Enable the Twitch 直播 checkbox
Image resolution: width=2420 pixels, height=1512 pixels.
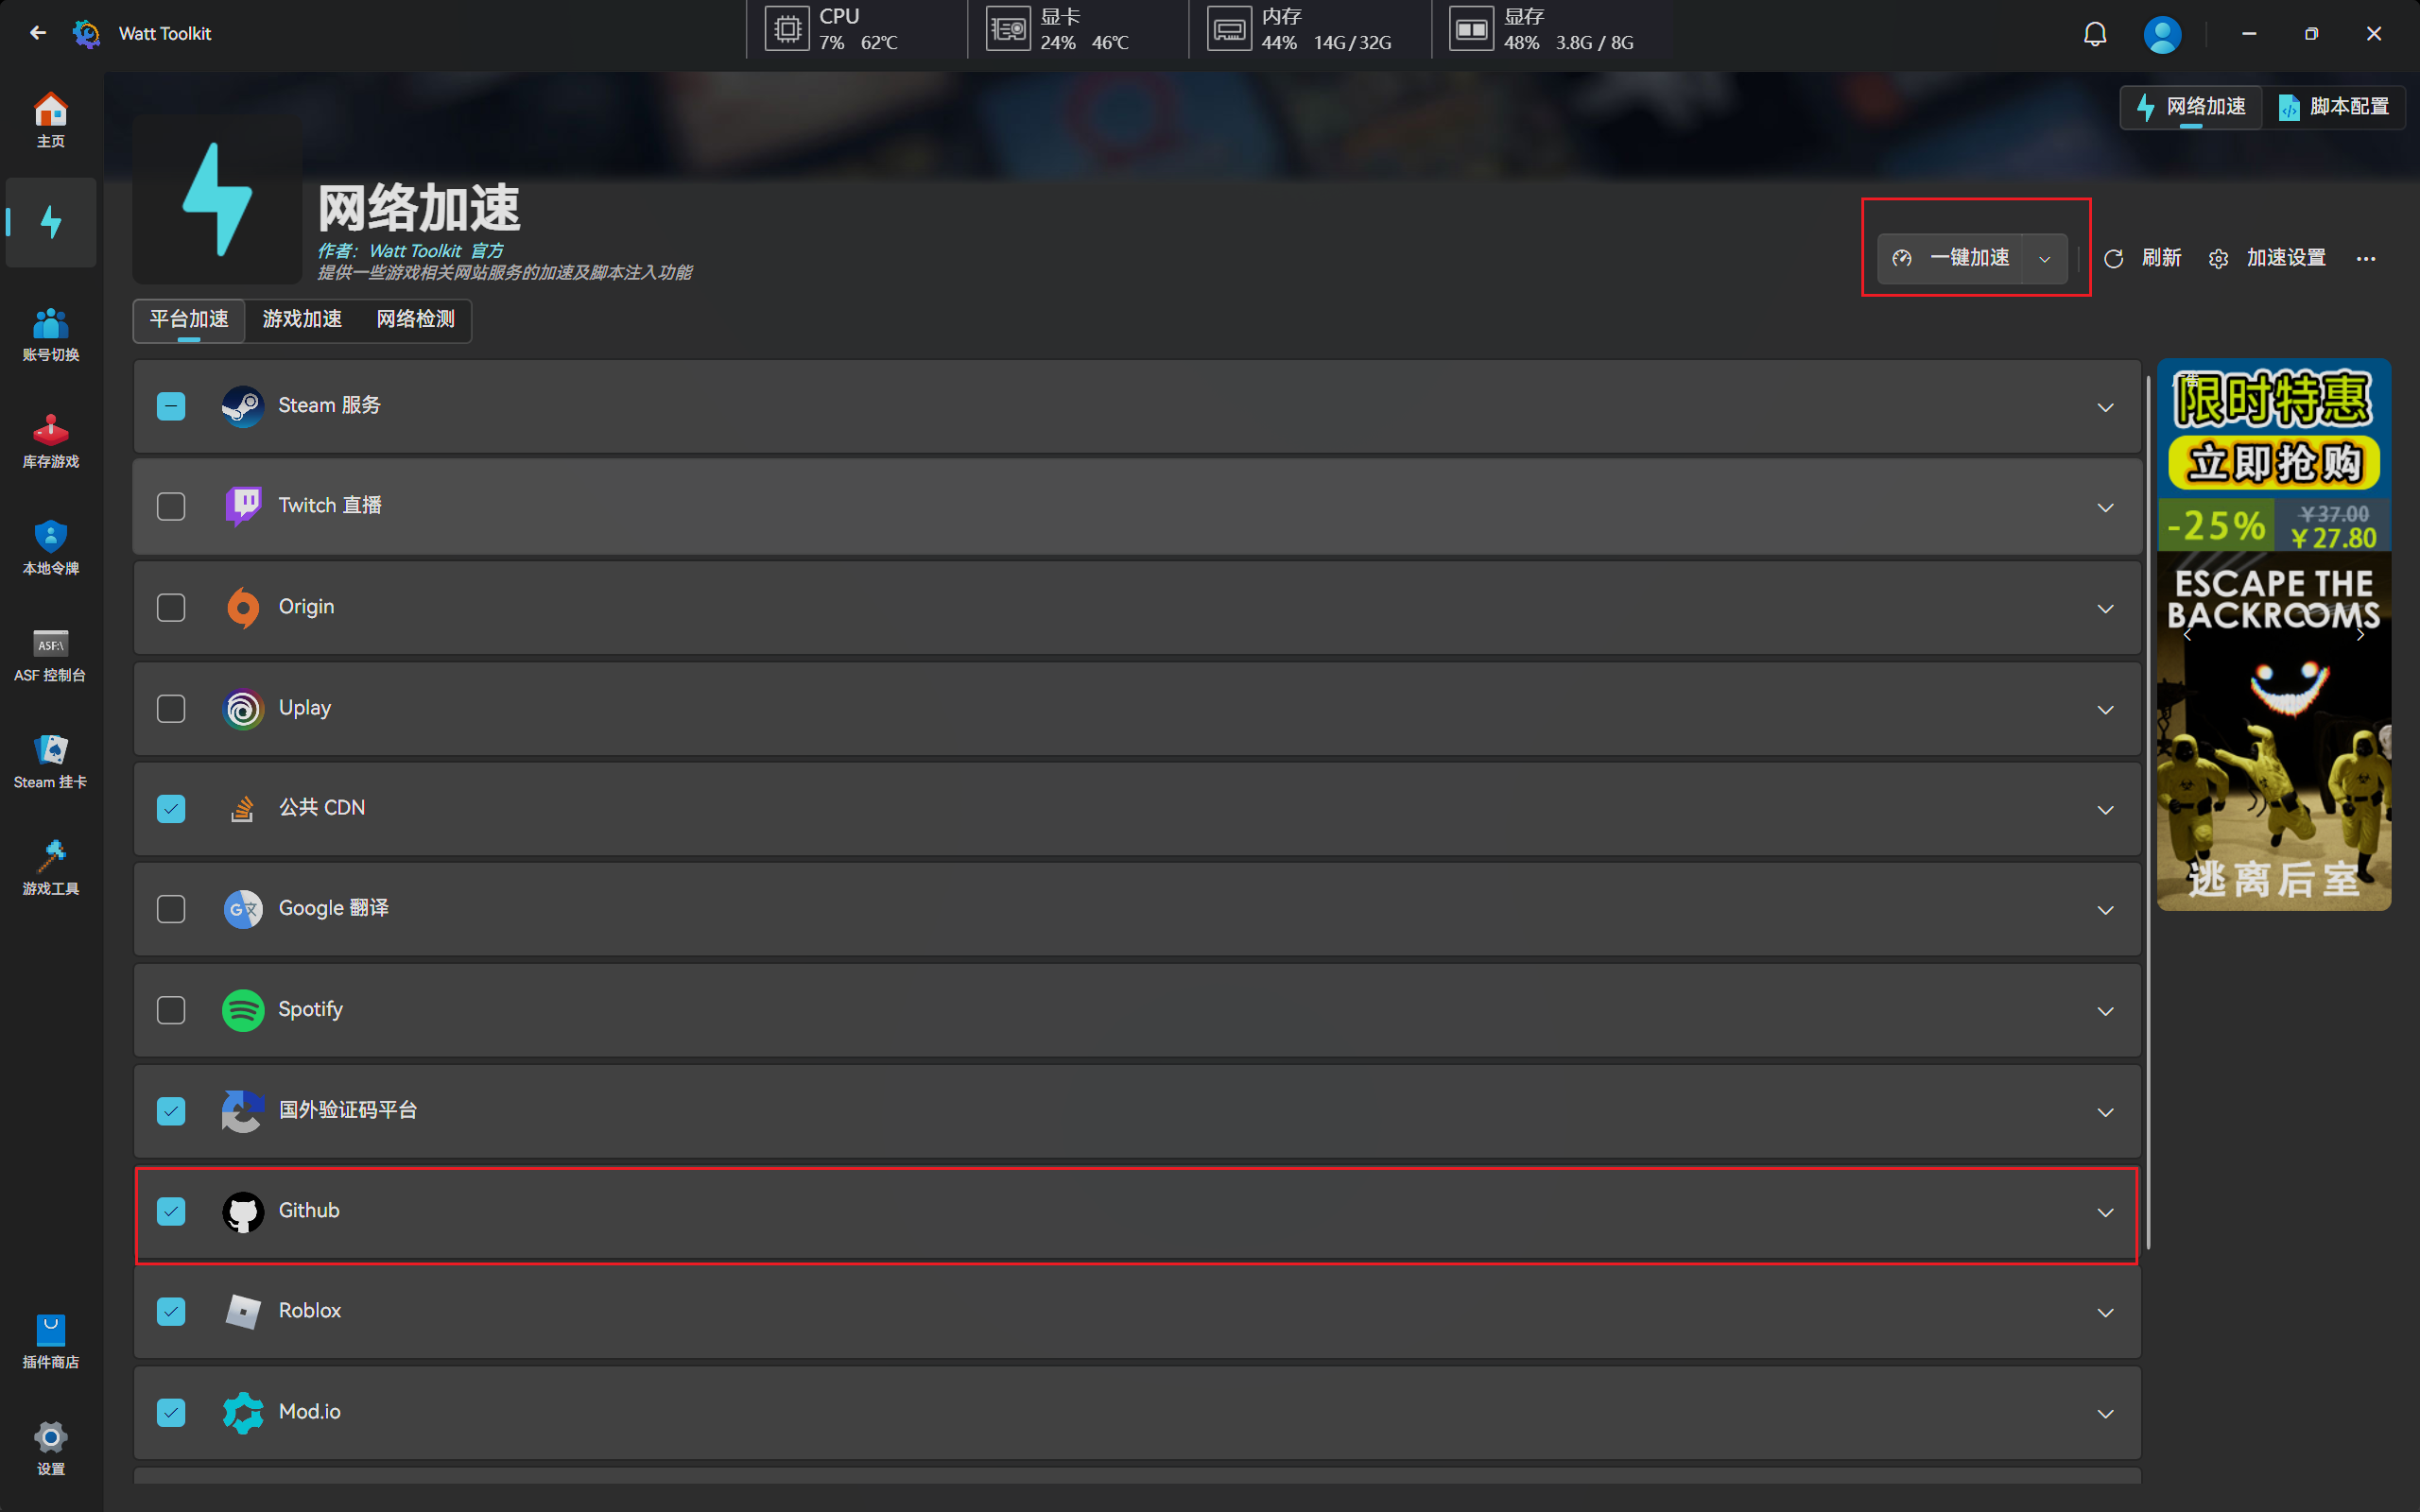tap(171, 506)
